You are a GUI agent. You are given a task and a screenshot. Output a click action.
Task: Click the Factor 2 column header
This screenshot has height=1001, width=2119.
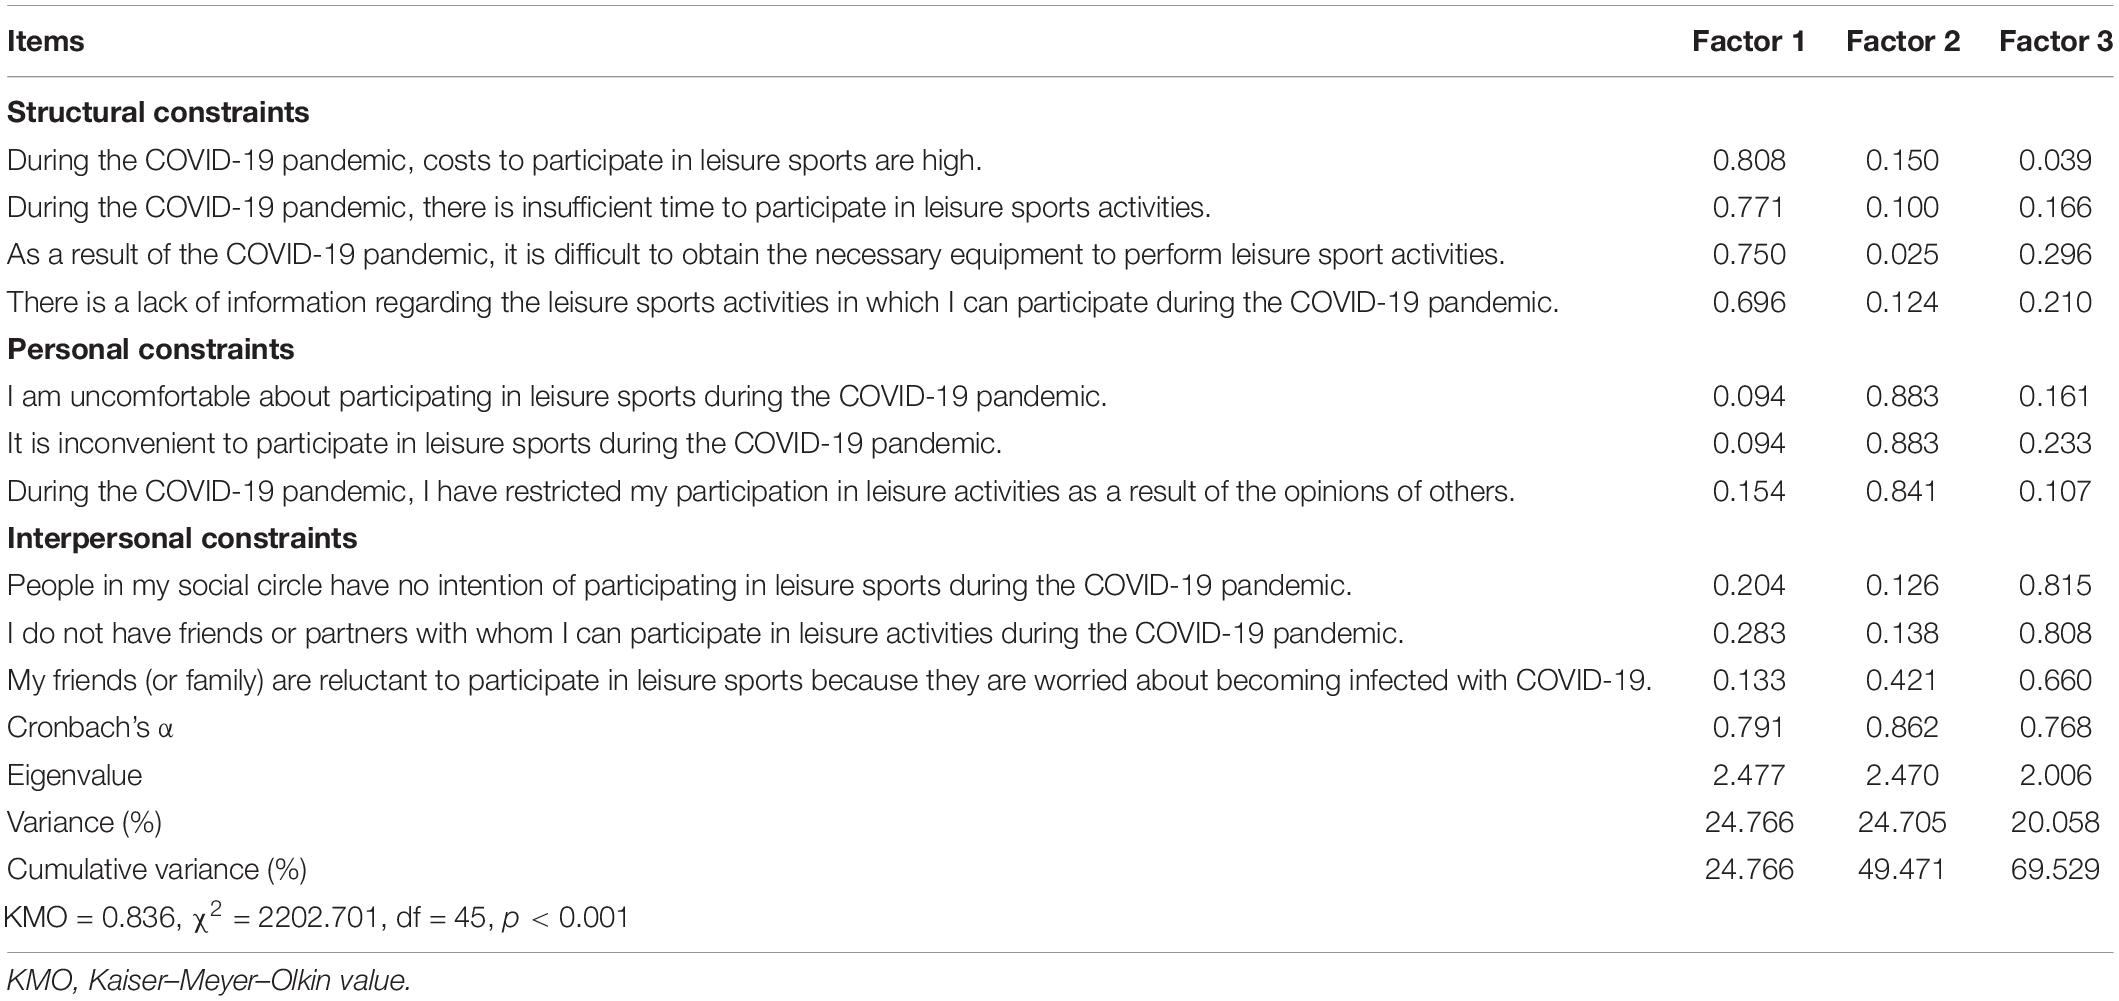coord(1902,41)
